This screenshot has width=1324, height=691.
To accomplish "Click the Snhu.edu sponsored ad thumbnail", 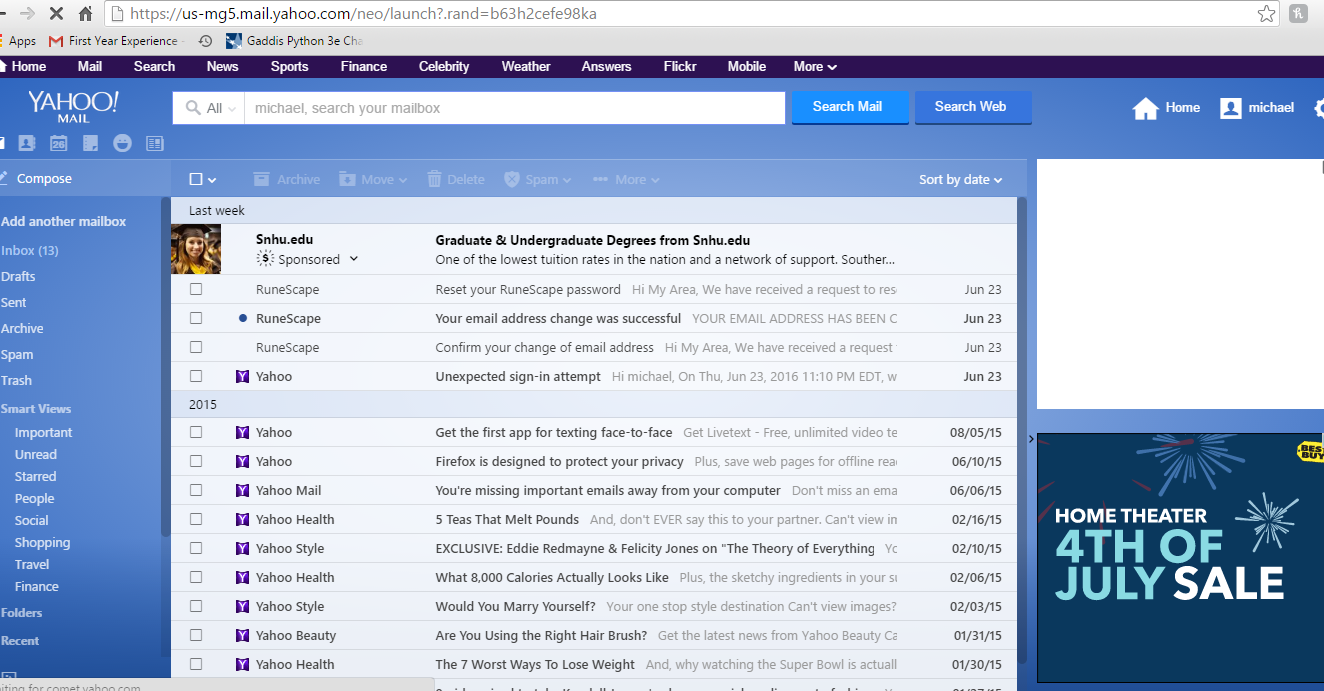I will pos(196,249).
